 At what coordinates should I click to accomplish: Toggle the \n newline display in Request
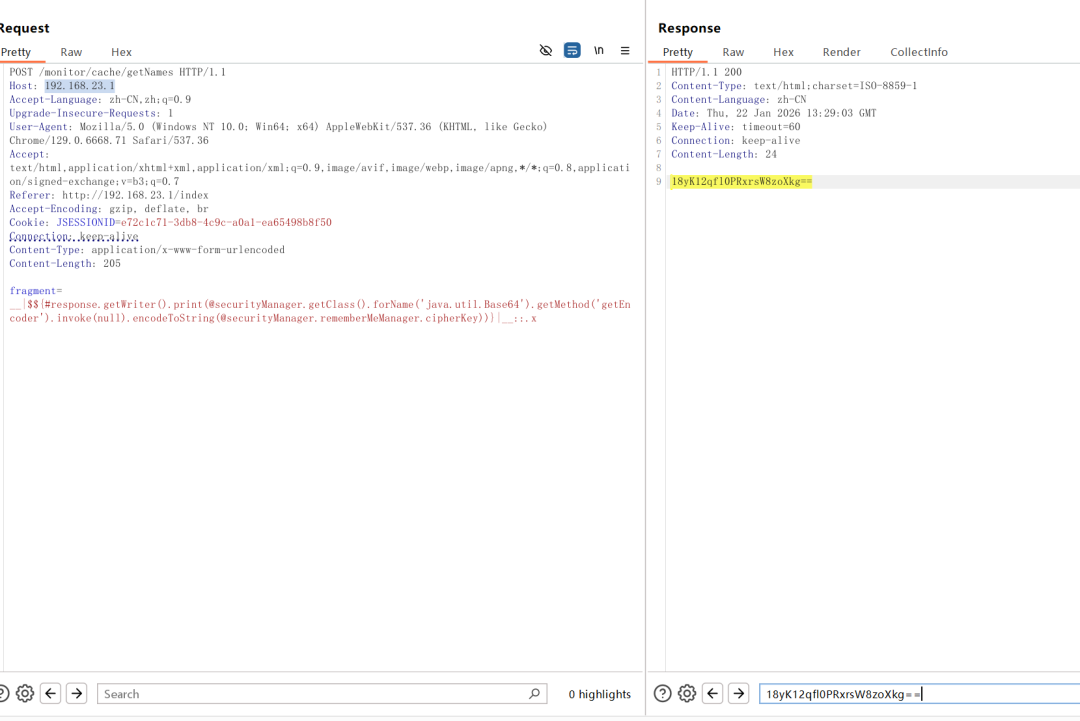599,50
